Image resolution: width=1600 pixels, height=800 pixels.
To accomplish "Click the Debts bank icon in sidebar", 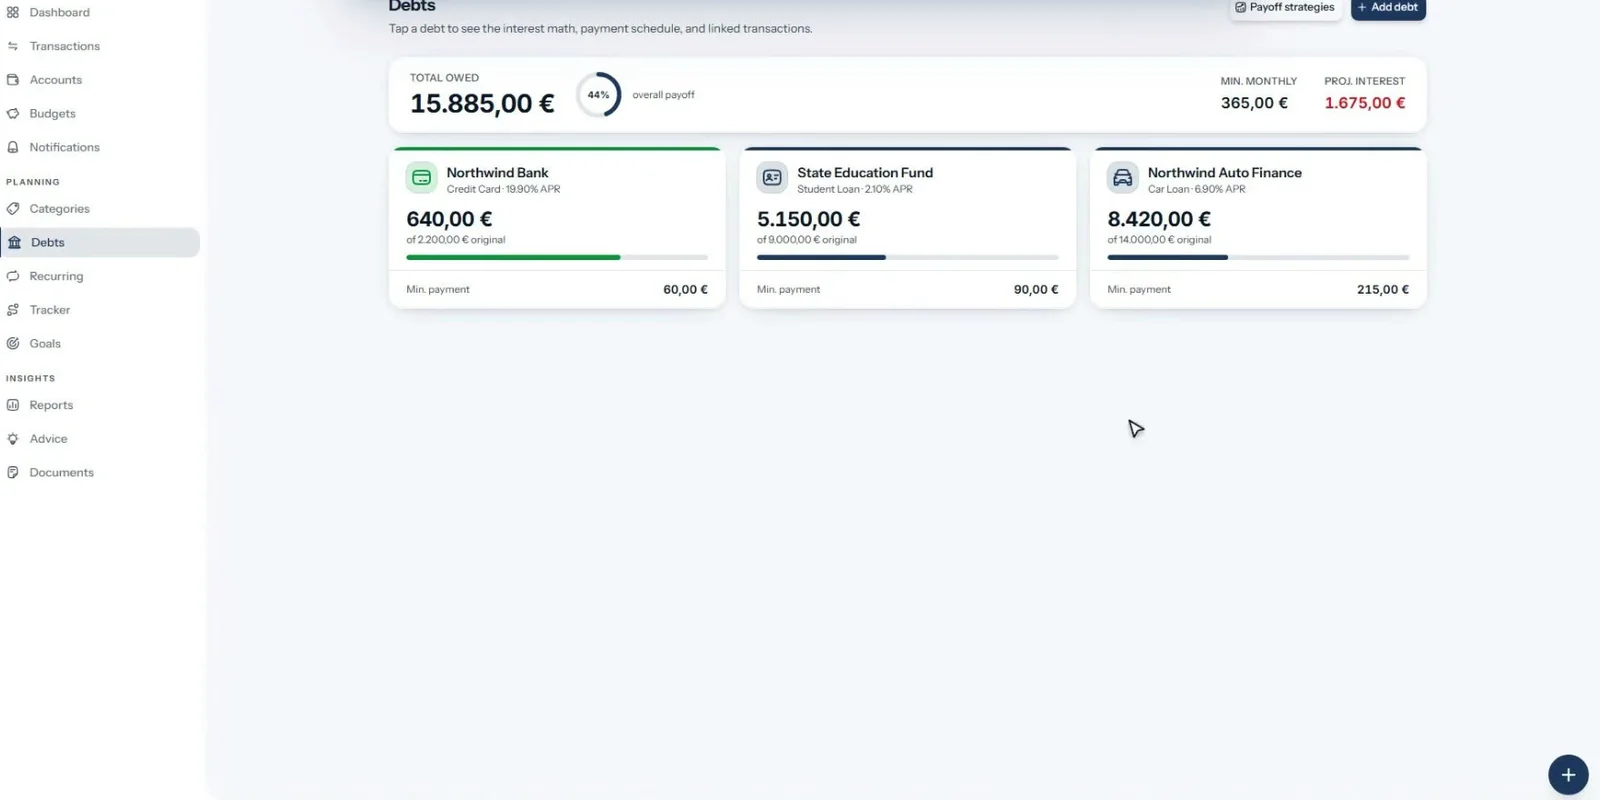I will 15,242.
